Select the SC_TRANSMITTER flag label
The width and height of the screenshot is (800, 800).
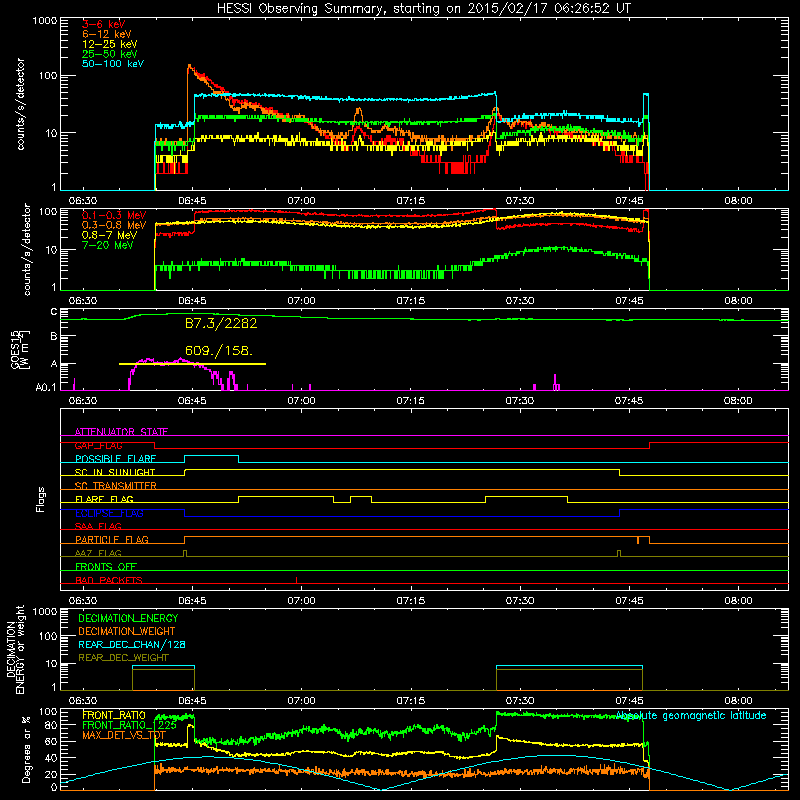coord(116,486)
